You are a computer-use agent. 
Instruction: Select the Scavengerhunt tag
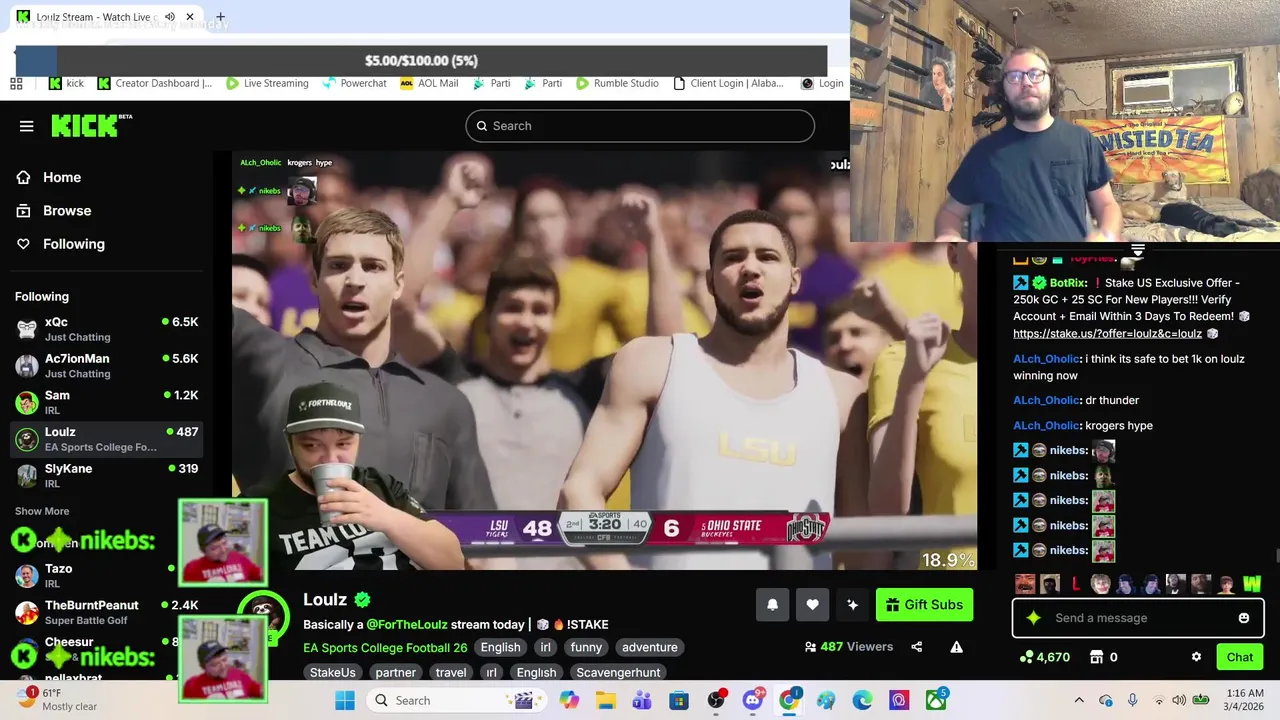point(618,672)
